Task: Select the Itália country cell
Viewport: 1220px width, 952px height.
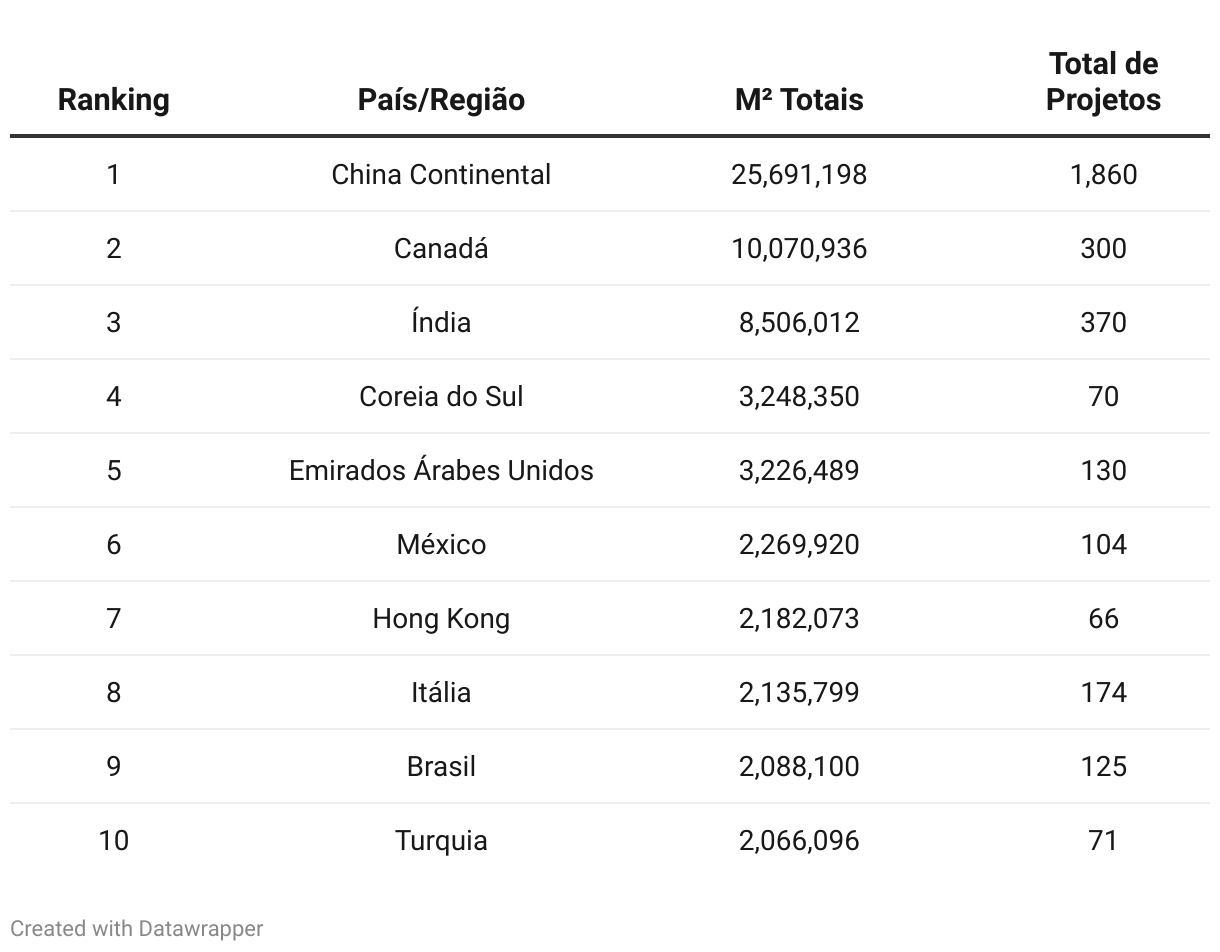Action: coord(441,692)
